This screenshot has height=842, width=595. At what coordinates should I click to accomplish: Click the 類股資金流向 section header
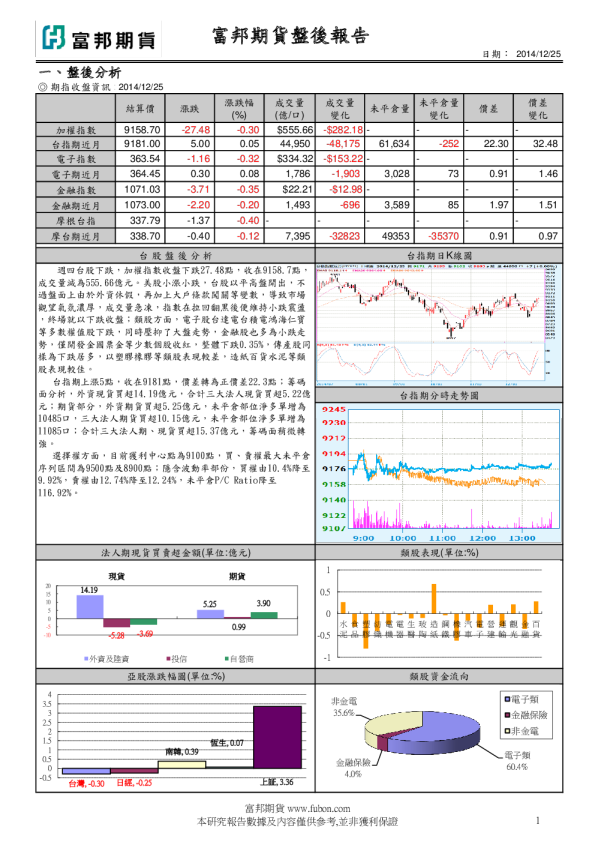pyautogui.click(x=439, y=677)
